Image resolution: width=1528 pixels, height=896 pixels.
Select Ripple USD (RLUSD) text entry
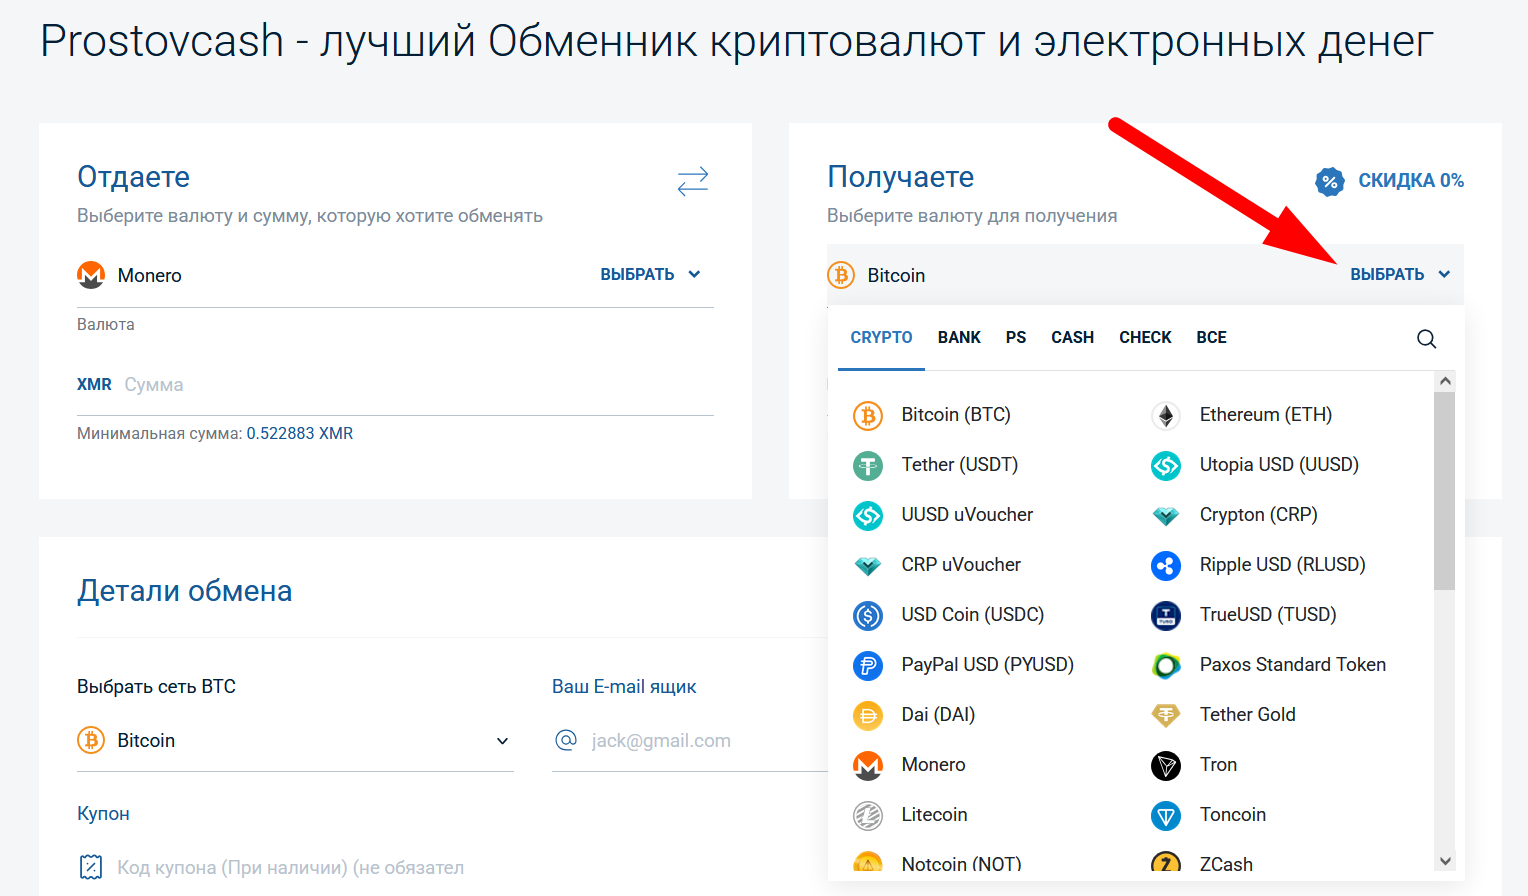coord(1283,565)
